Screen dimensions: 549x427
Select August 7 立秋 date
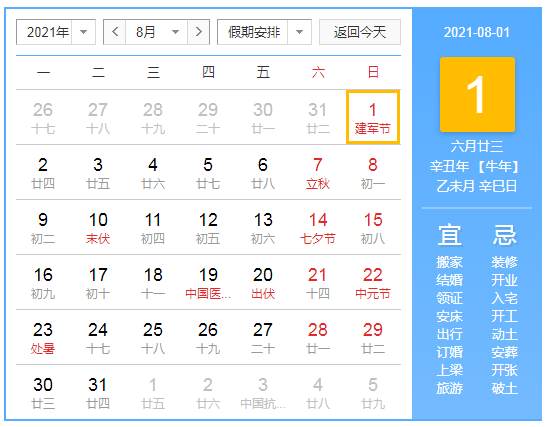pyautogui.click(x=318, y=173)
